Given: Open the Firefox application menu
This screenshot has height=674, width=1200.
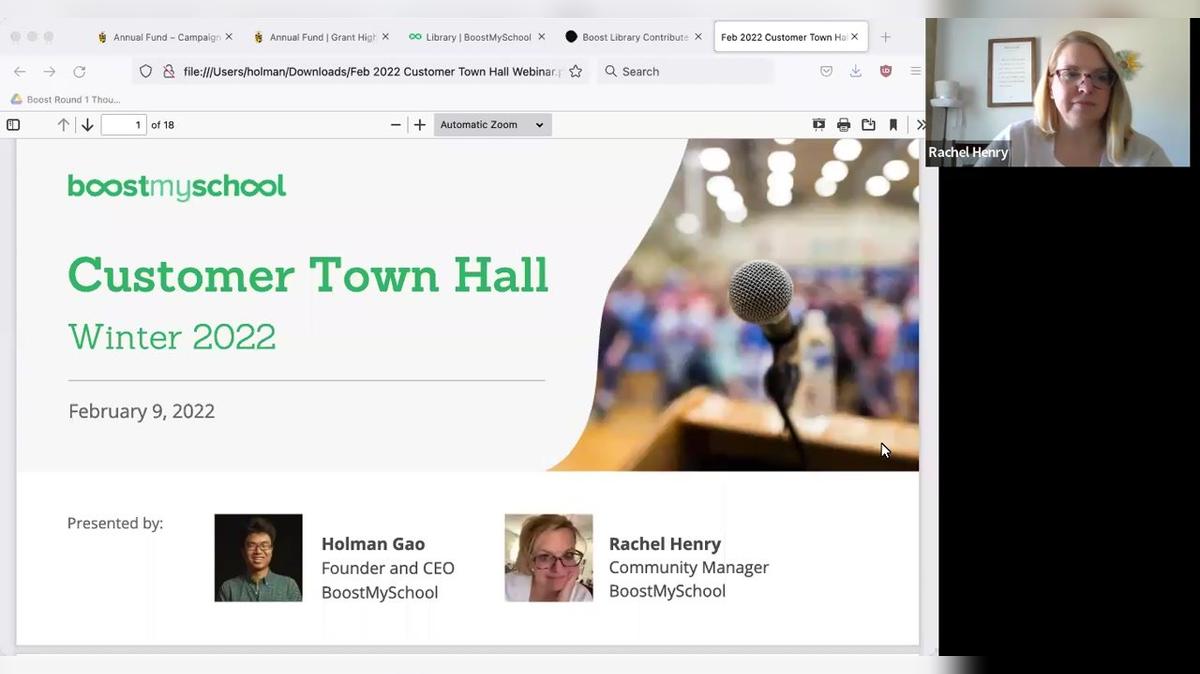Looking at the screenshot, I should pos(916,71).
